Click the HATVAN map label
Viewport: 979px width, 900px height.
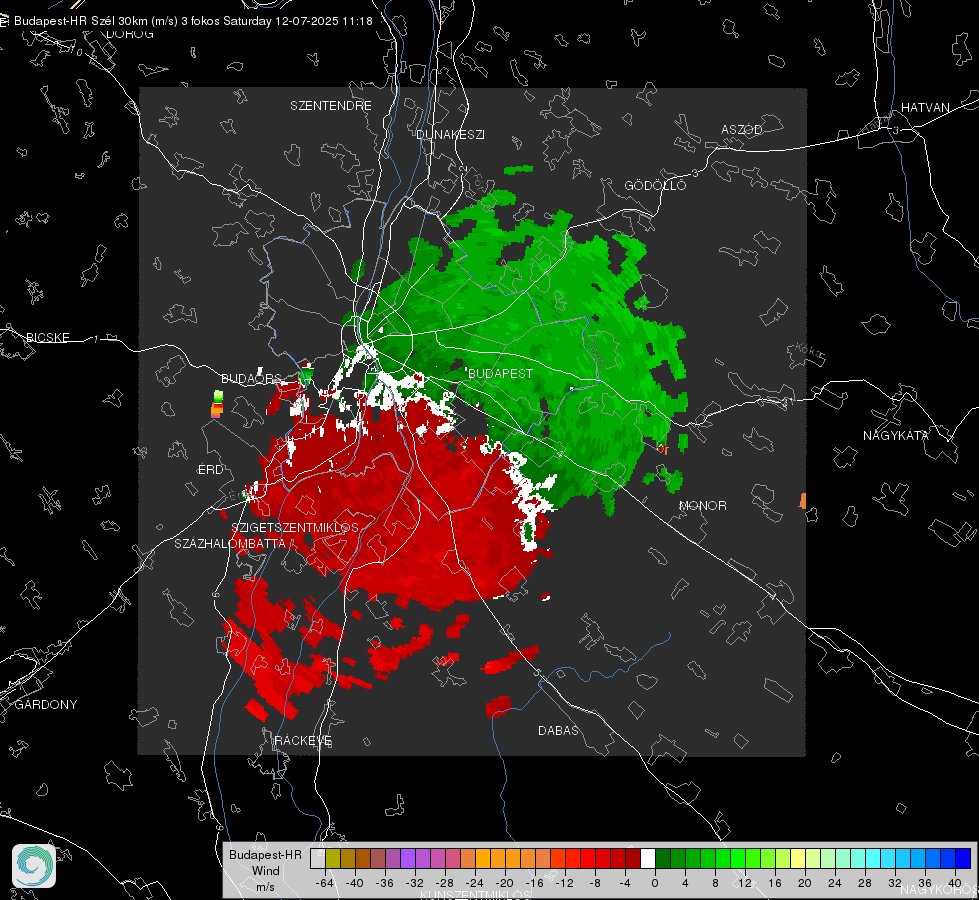point(925,107)
